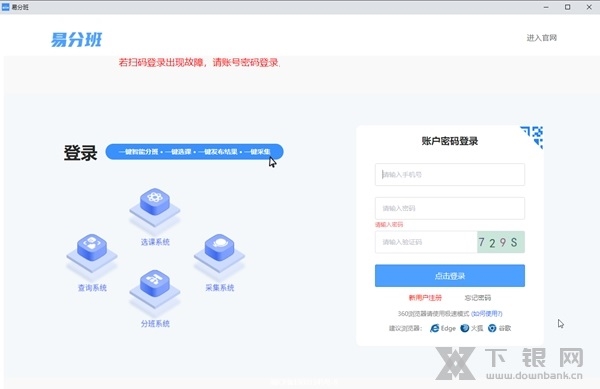The height and width of the screenshot is (389, 600).
Task: Click the blue 一键智能分班 banner
Action: [194, 151]
